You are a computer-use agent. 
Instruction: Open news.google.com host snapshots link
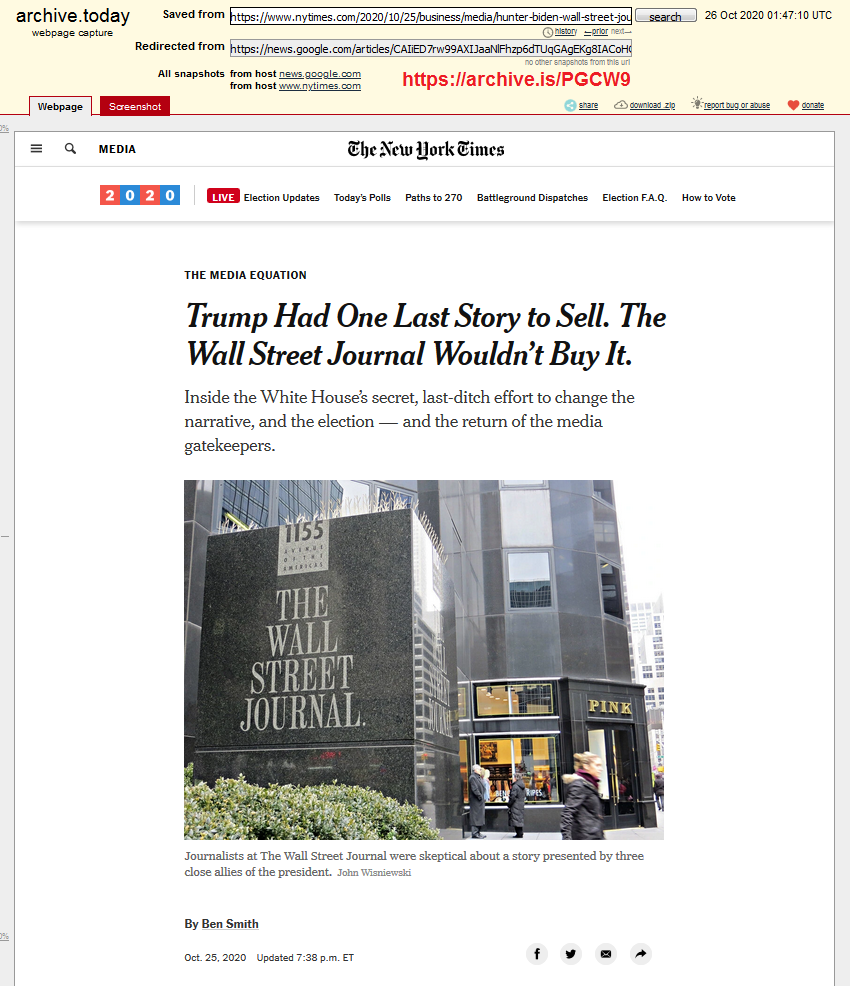[320, 74]
